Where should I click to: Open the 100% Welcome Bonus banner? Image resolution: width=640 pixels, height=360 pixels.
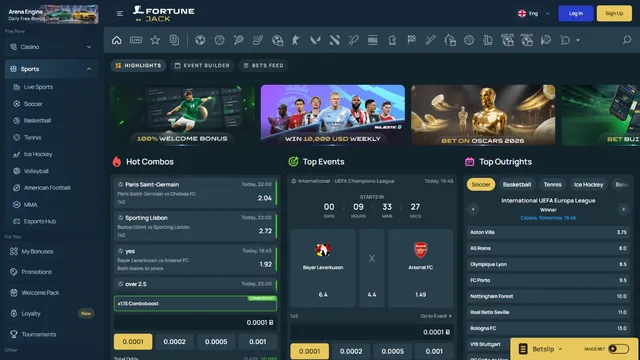(x=182, y=115)
